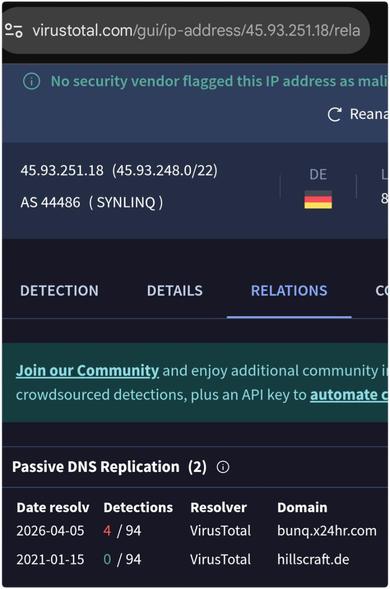The height and width of the screenshot is (589, 390).
Task: Select the 2026-04-05 date cell
Action: click(50, 531)
